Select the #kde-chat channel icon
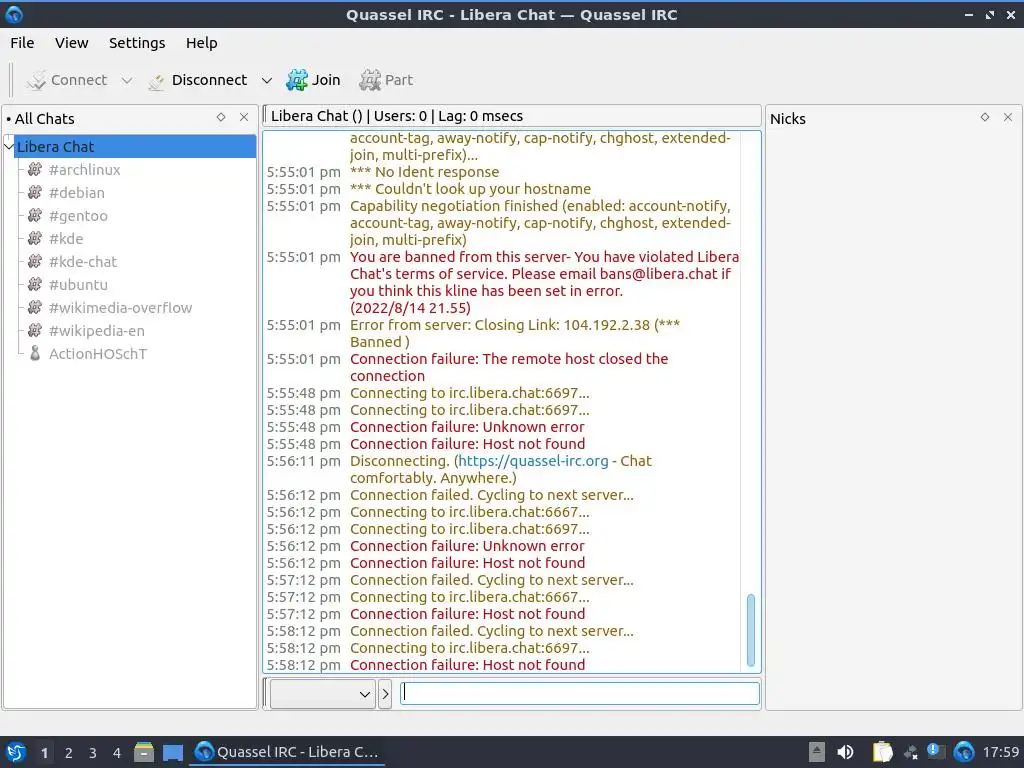The height and width of the screenshot is (768, 1024). [35, 261]
